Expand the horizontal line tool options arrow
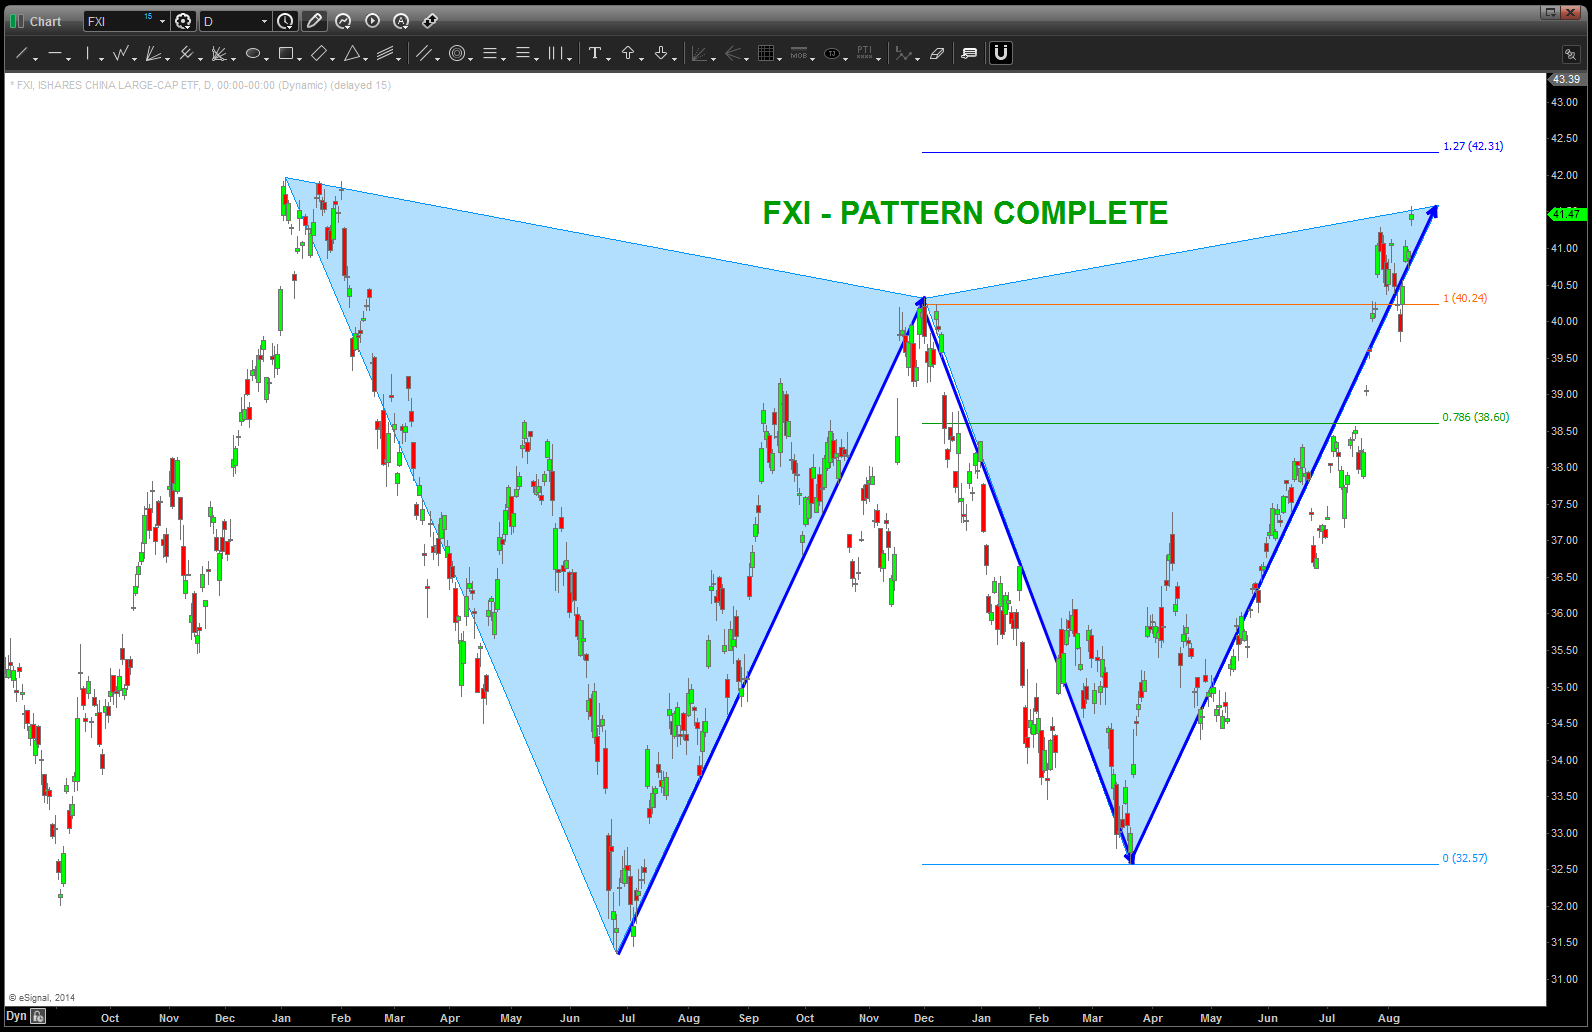Viewport: 1592px width, 1032px height. pos(68,58)
